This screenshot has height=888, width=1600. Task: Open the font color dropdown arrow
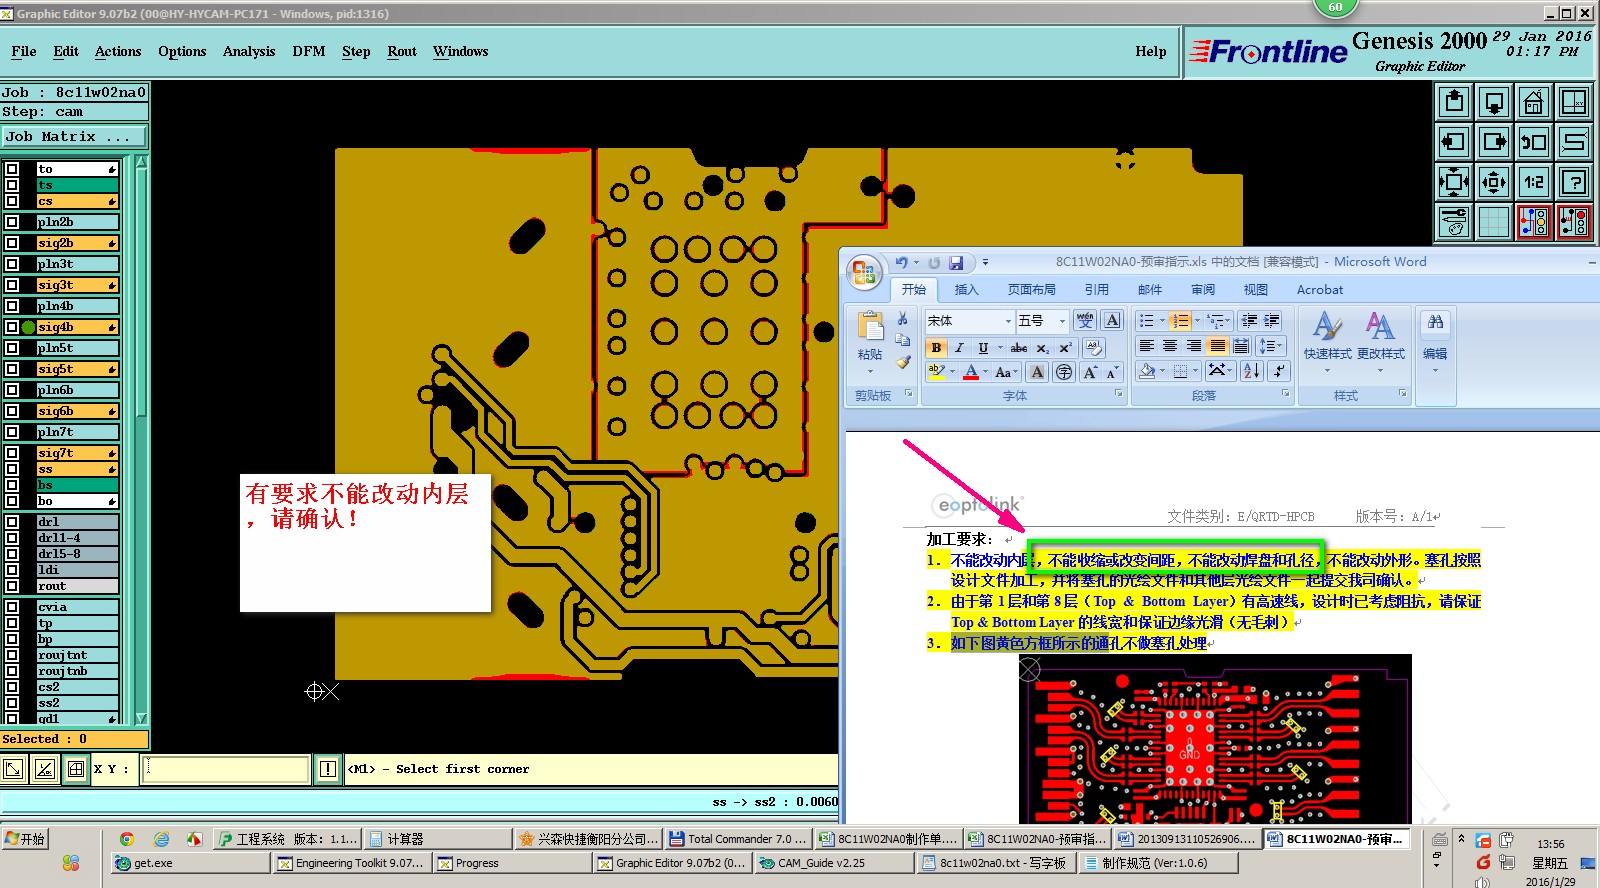tap(986, 372)
